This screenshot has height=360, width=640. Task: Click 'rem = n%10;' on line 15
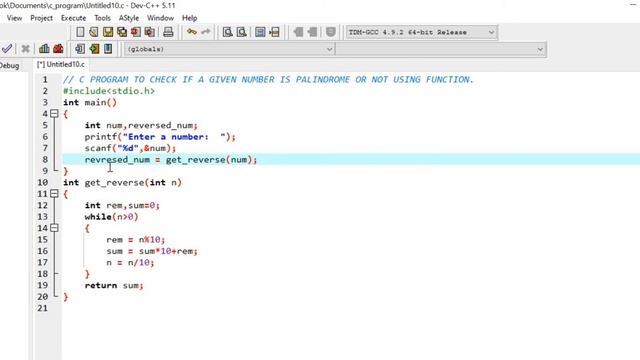[x=136, y=240]
